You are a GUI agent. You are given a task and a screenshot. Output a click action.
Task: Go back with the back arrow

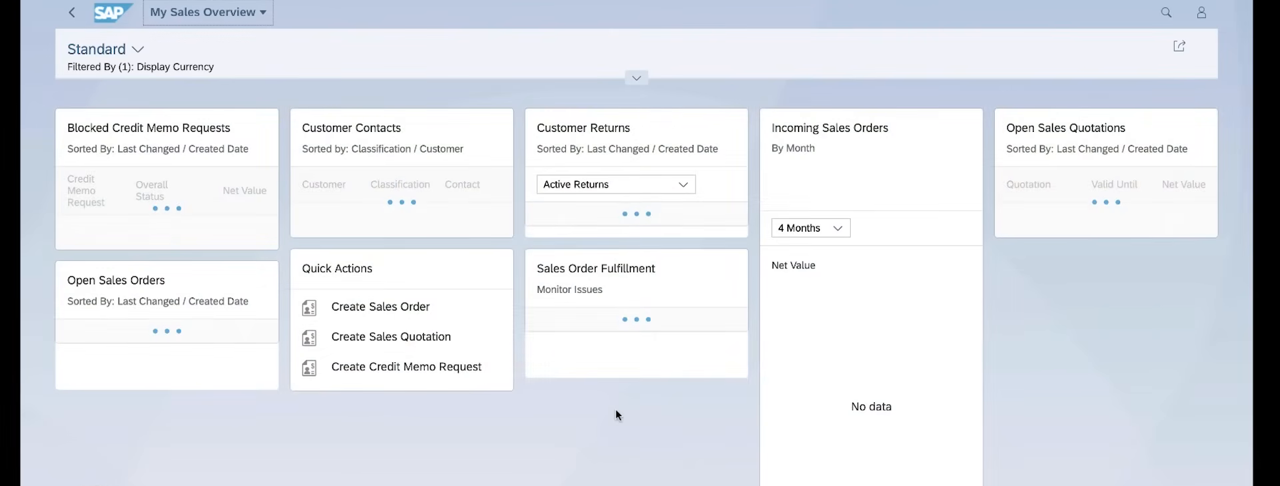tap(72, 12)
